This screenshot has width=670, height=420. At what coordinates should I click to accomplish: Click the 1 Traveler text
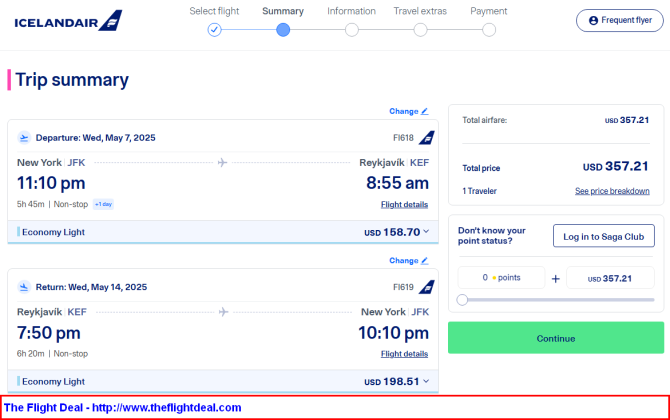(x=479, y=191)
